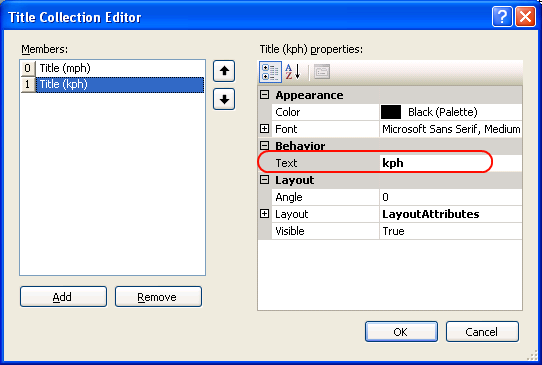
Task: Move selected member up with arrow button
Action: (x=224, y=71)
